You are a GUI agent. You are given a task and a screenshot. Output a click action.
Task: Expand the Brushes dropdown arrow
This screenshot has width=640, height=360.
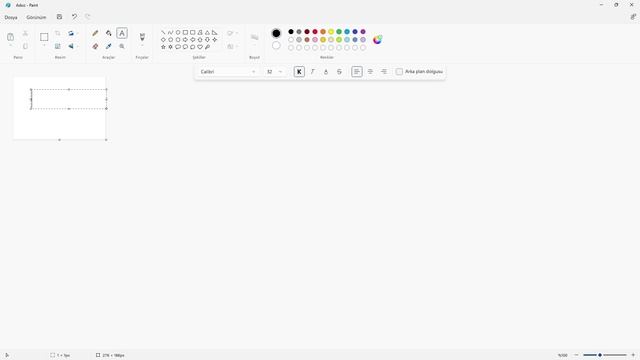tap(142, 45)
